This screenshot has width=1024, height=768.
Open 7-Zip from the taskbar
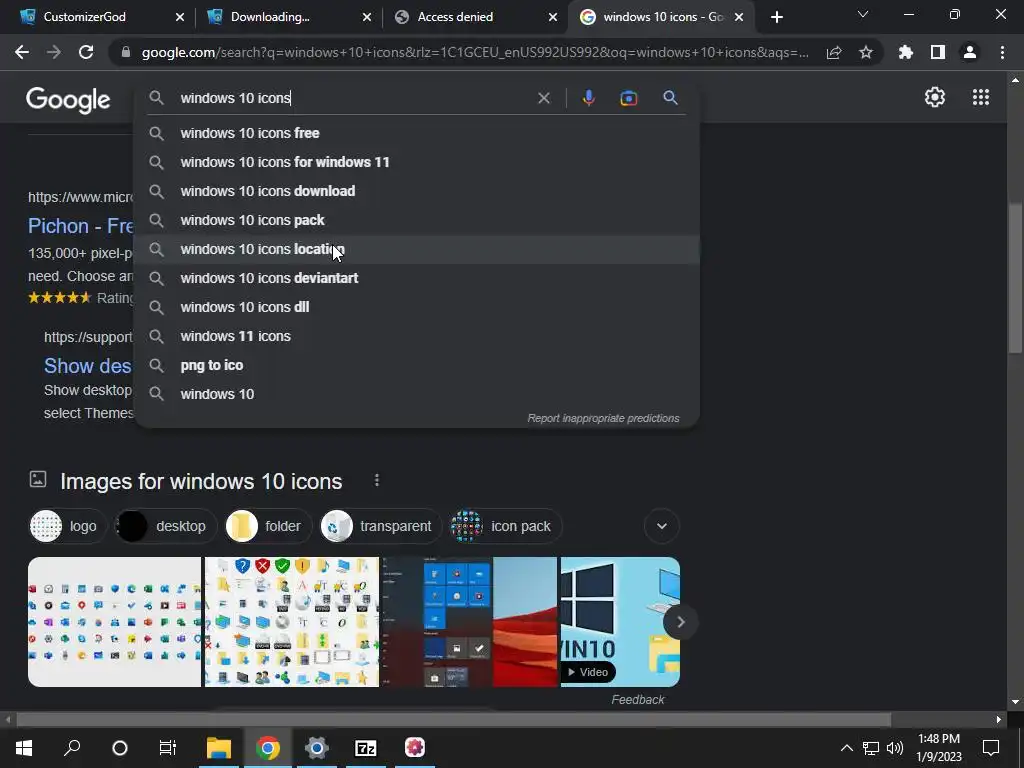[366, 748]
